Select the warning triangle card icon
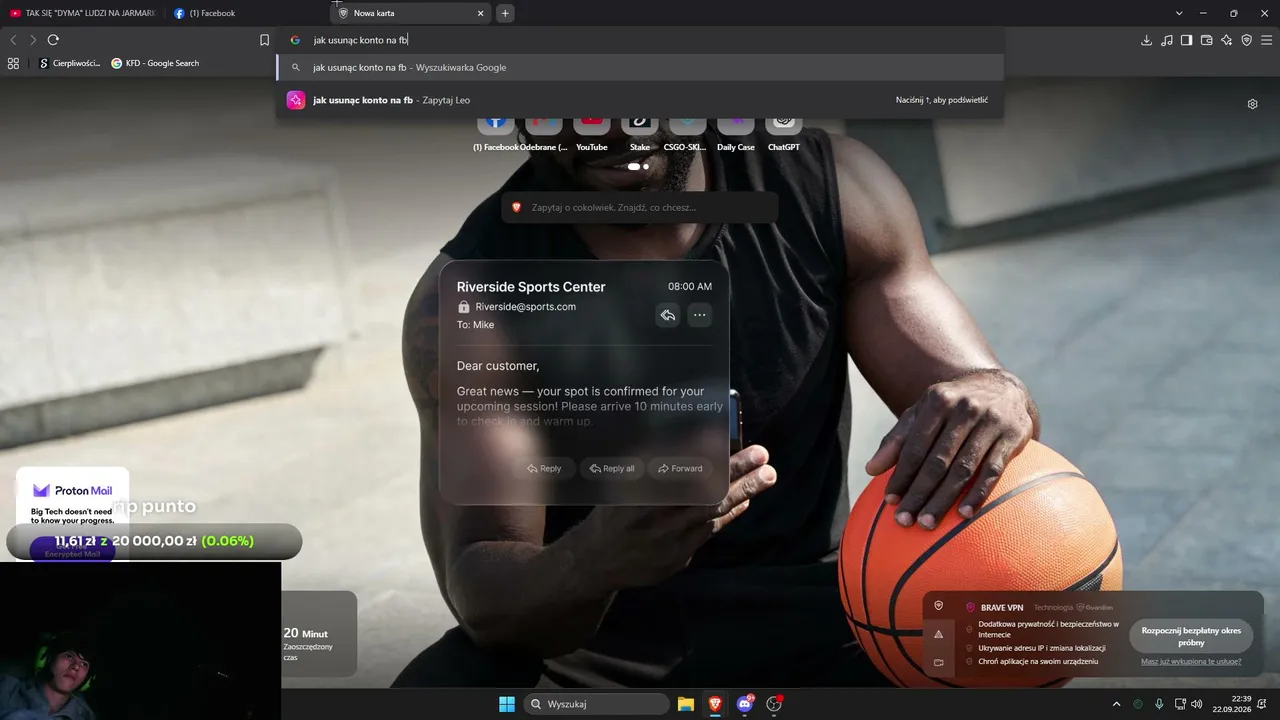 click(938, 634)
